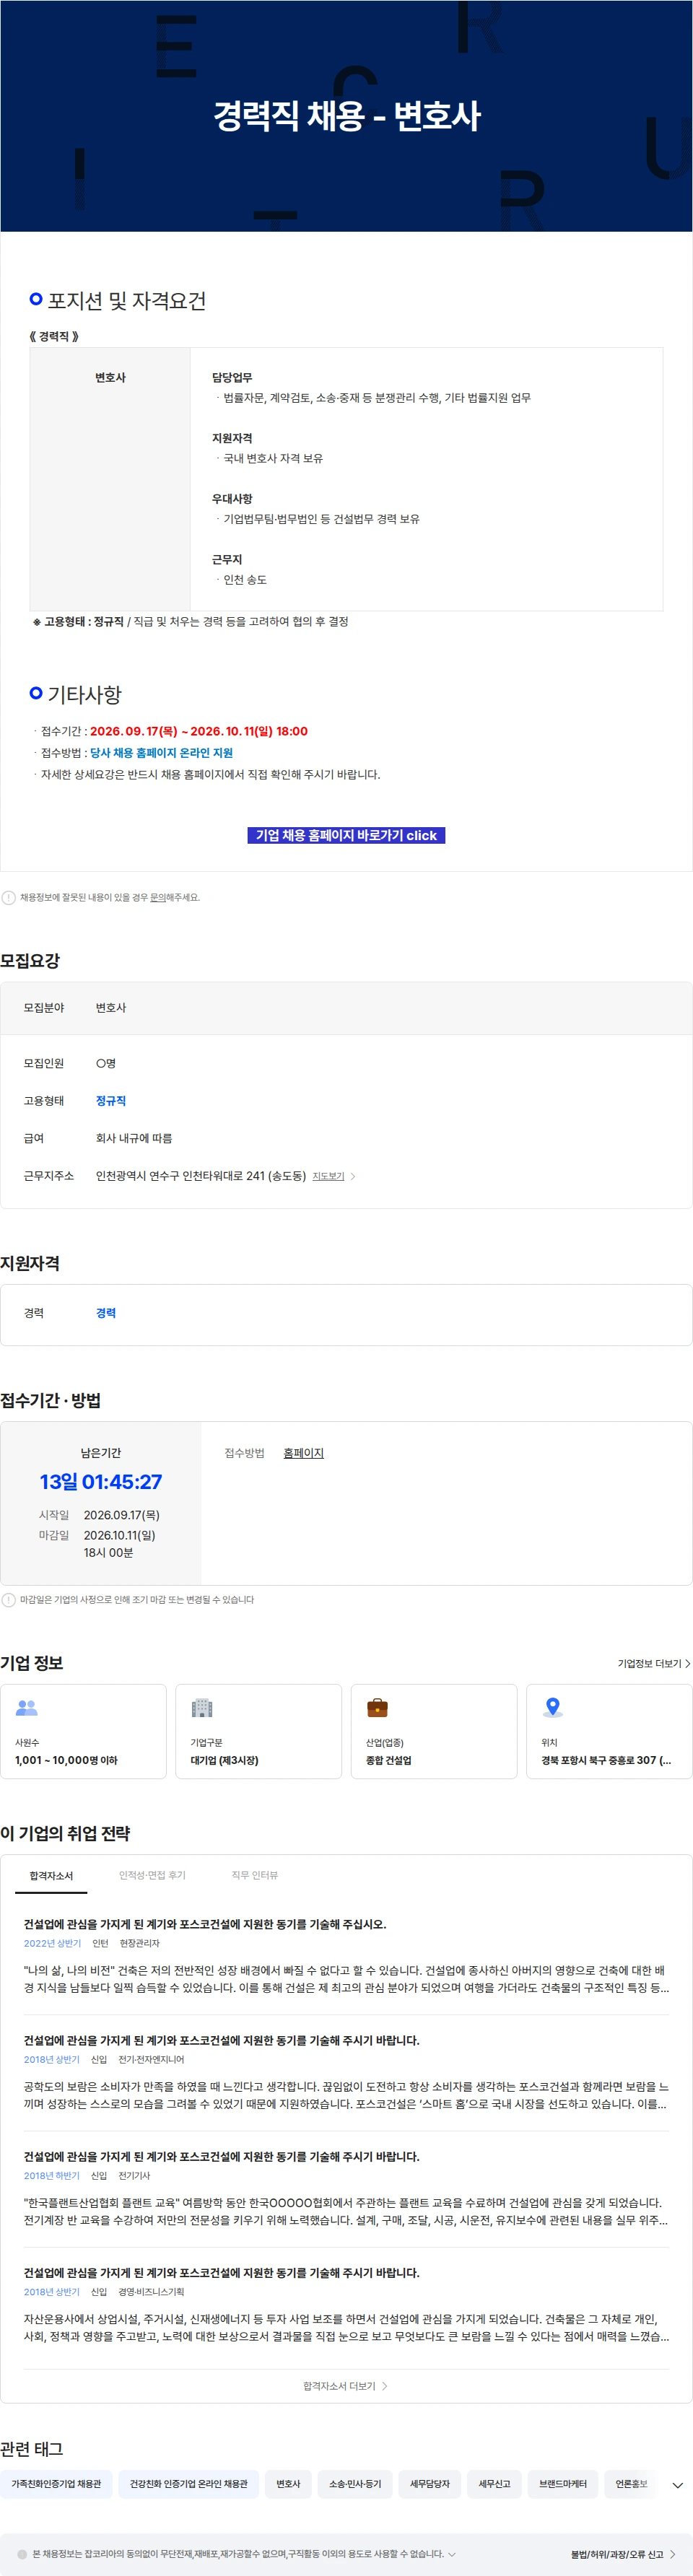Image resolution: width=693 pixels, height=2576 pixels.
Task: Open the 문의 link for wrong info
Action: pyautogui.click(x=157, y=897)
